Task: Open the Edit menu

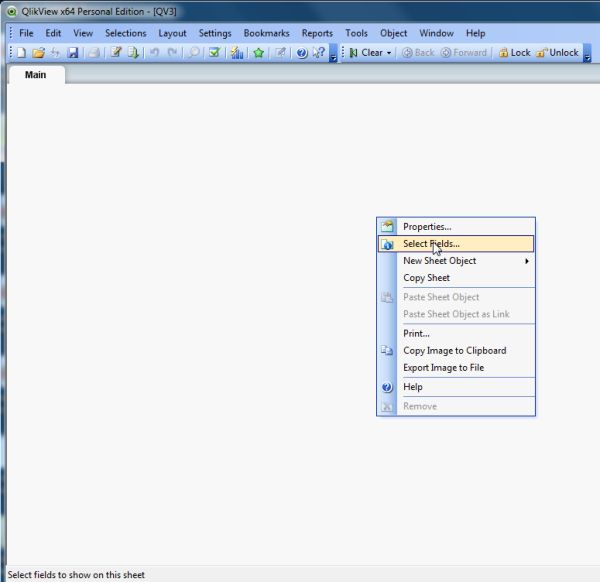Action: tap(53, 33)
